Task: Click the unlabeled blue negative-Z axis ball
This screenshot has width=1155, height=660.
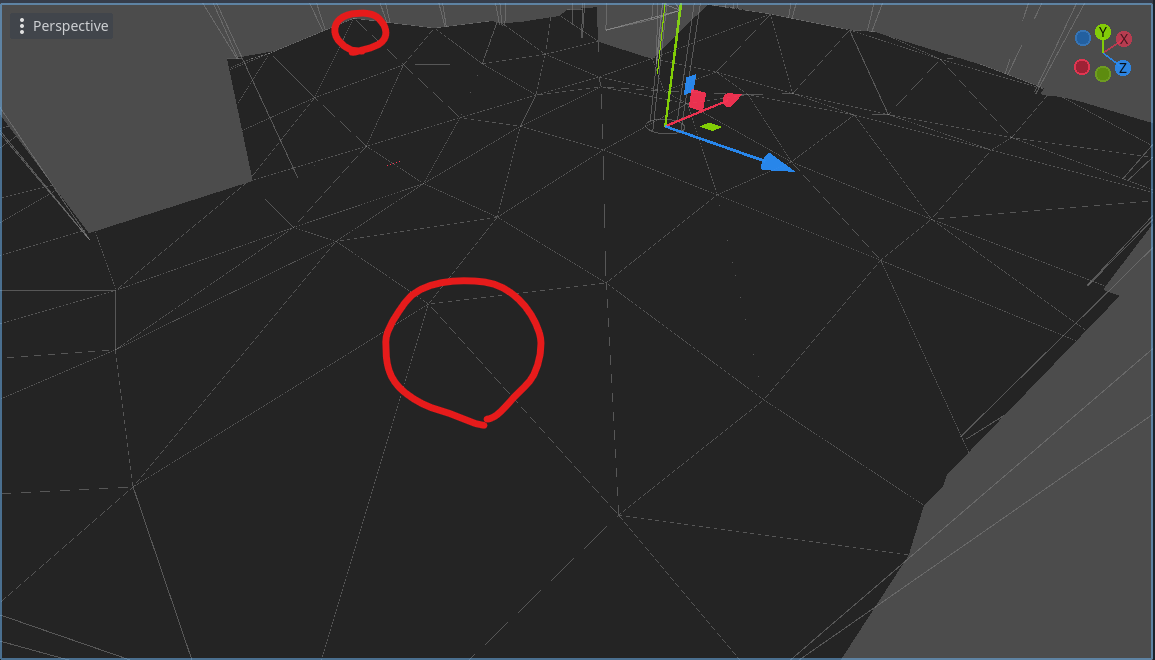Action: point(1083,38)
